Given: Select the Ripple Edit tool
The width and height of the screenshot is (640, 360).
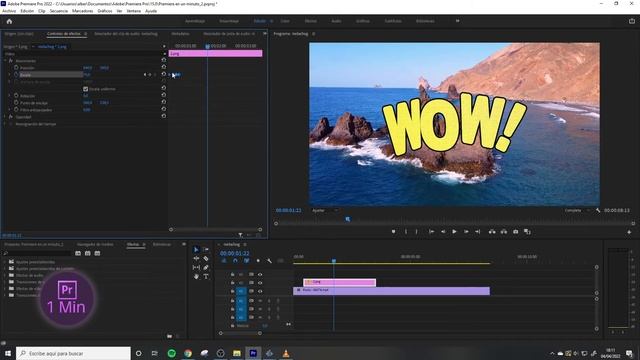Looking at the screenshot, I should coord(196,258).
